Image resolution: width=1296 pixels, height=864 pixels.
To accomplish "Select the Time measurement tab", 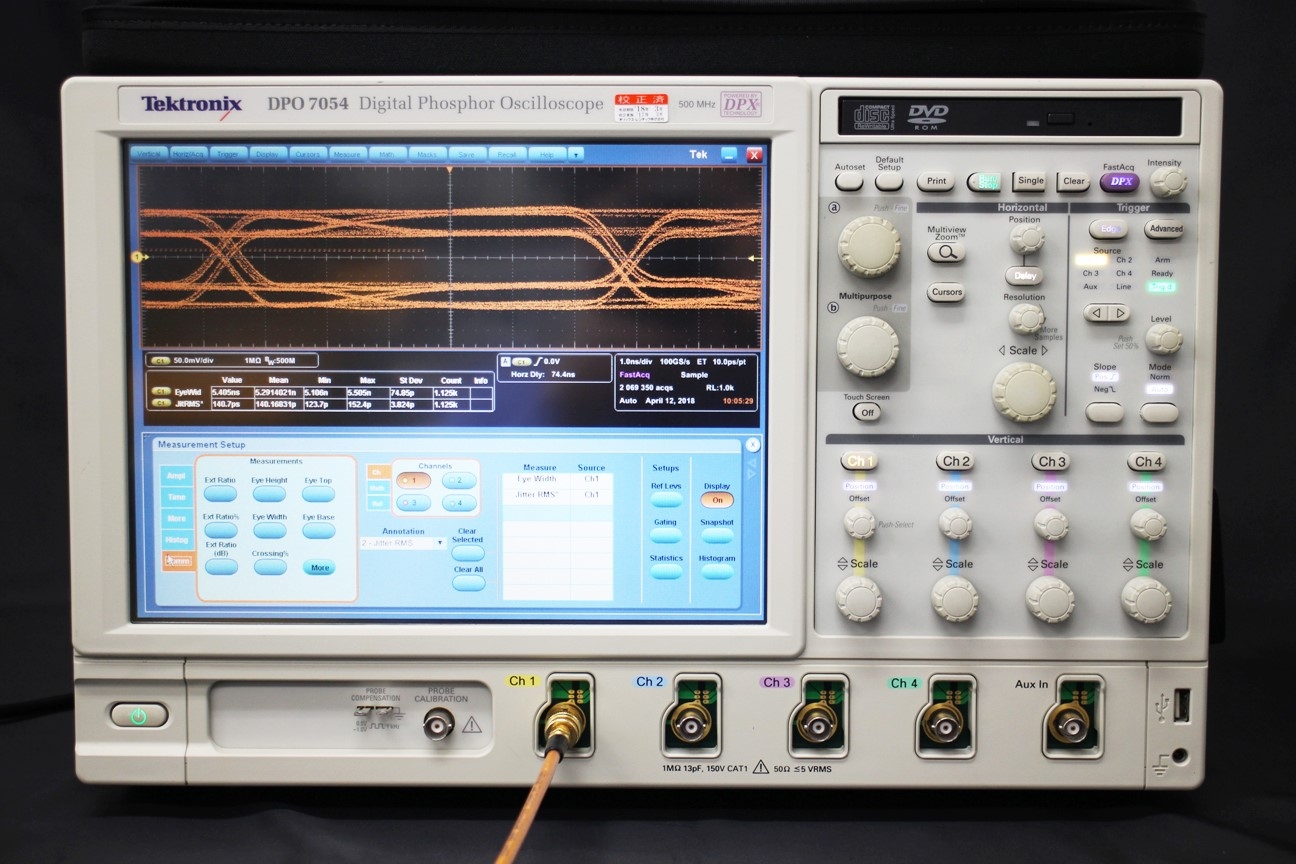I will [176, 497].
